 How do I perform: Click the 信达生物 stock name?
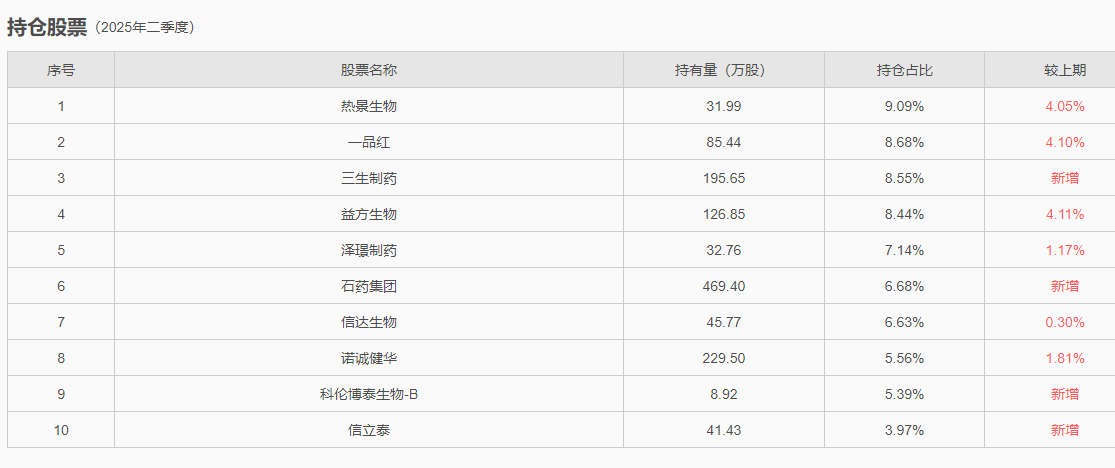pyautogui.click(x=368, y=322)
